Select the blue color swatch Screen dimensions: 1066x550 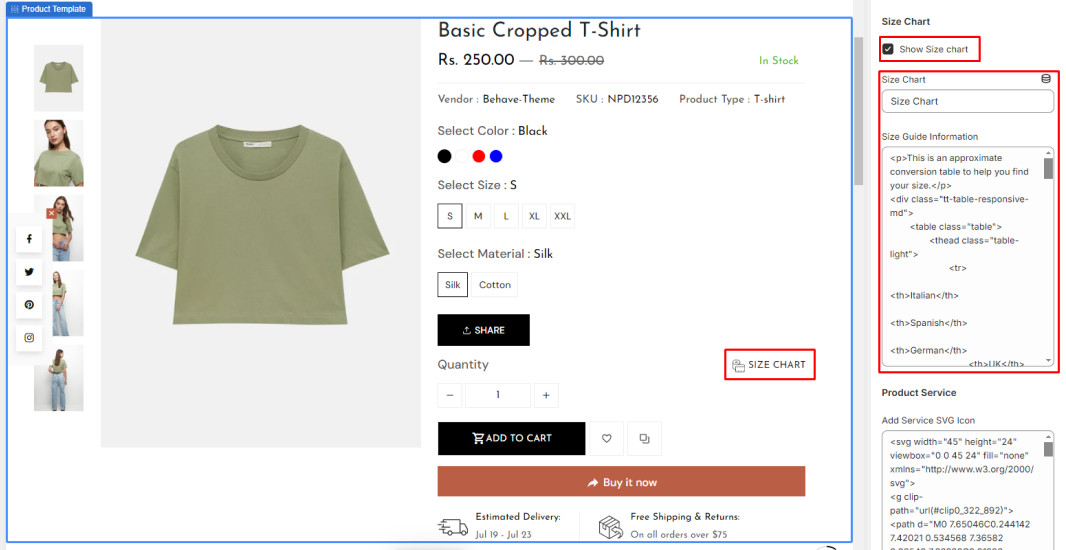point(496,156)
